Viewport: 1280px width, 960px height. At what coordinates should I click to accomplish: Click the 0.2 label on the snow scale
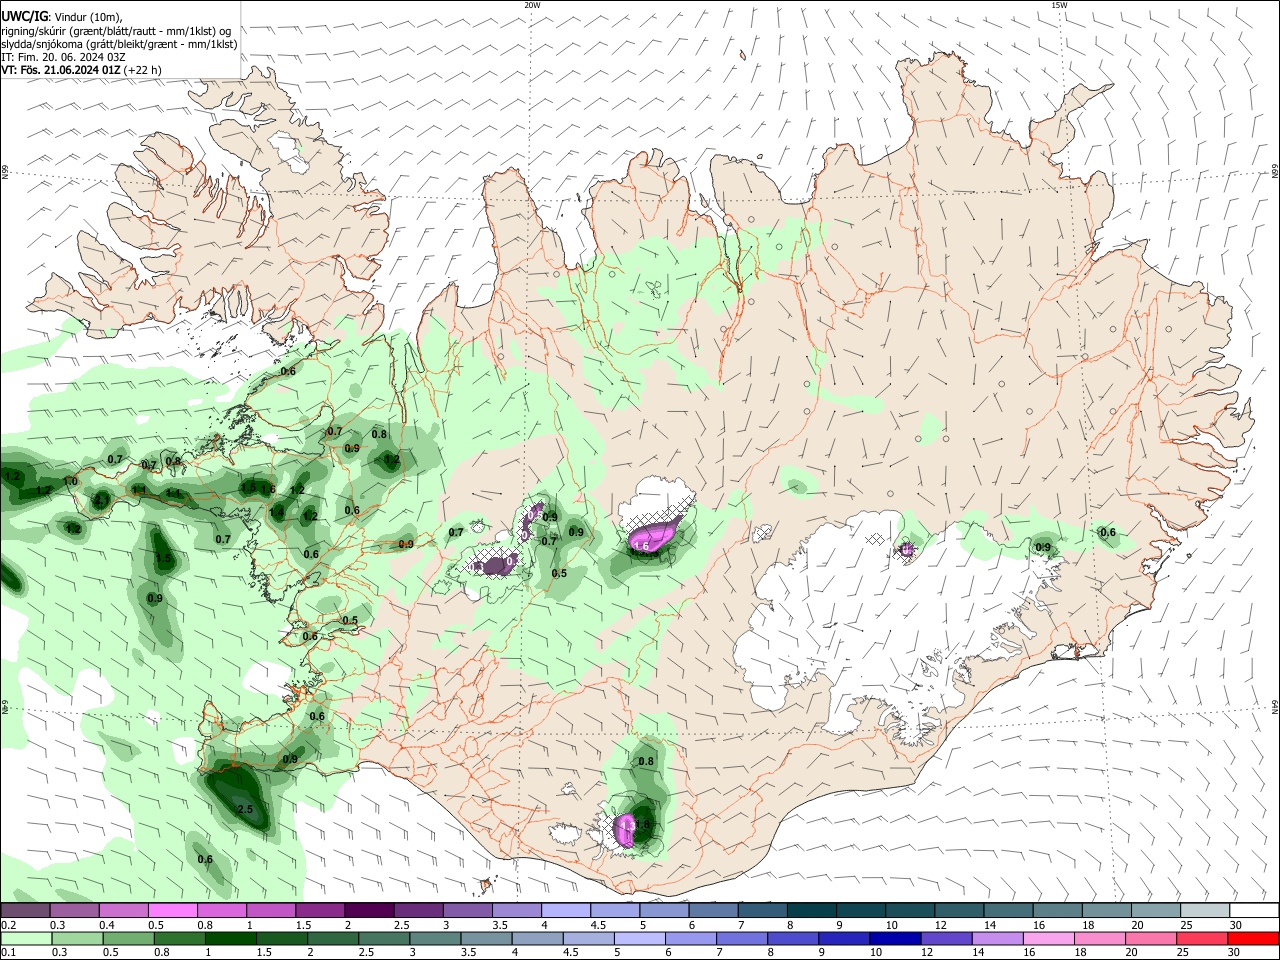[9, 925]
